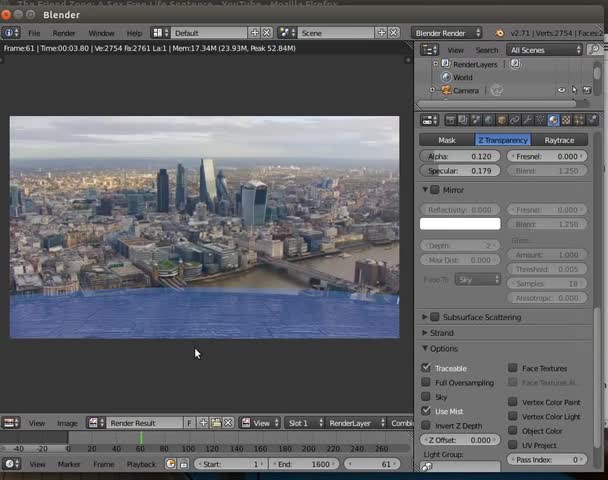Open the Outliner editor type icon
The height and width of the screenshot is (480, 608).
[x=430, y=50]
